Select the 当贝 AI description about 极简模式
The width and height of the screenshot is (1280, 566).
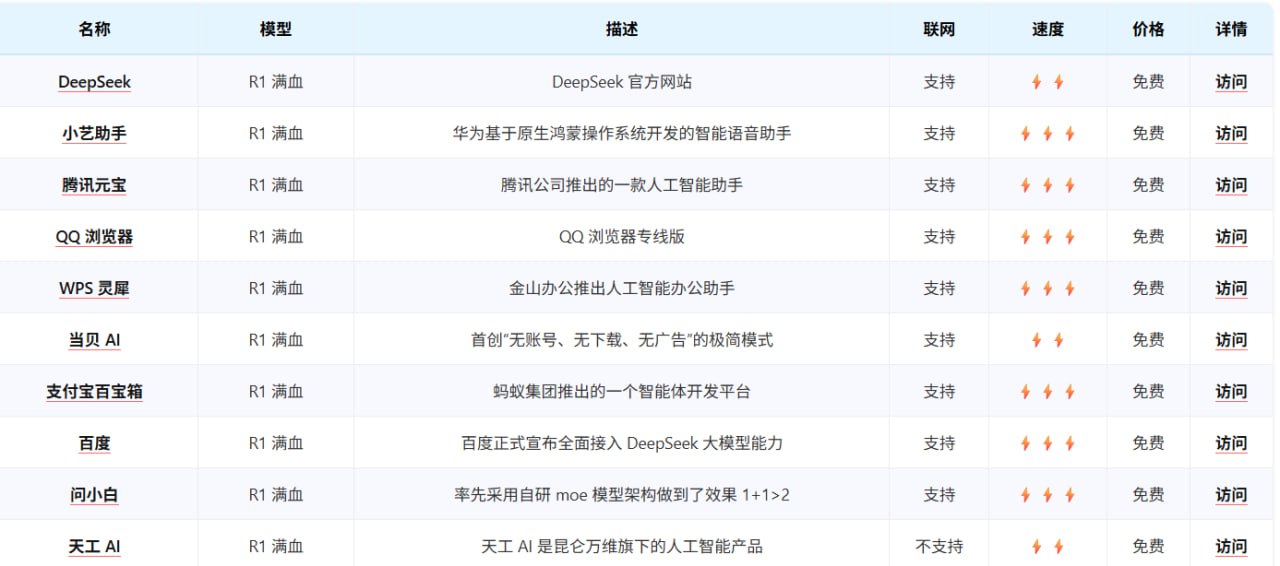point(621,340)
